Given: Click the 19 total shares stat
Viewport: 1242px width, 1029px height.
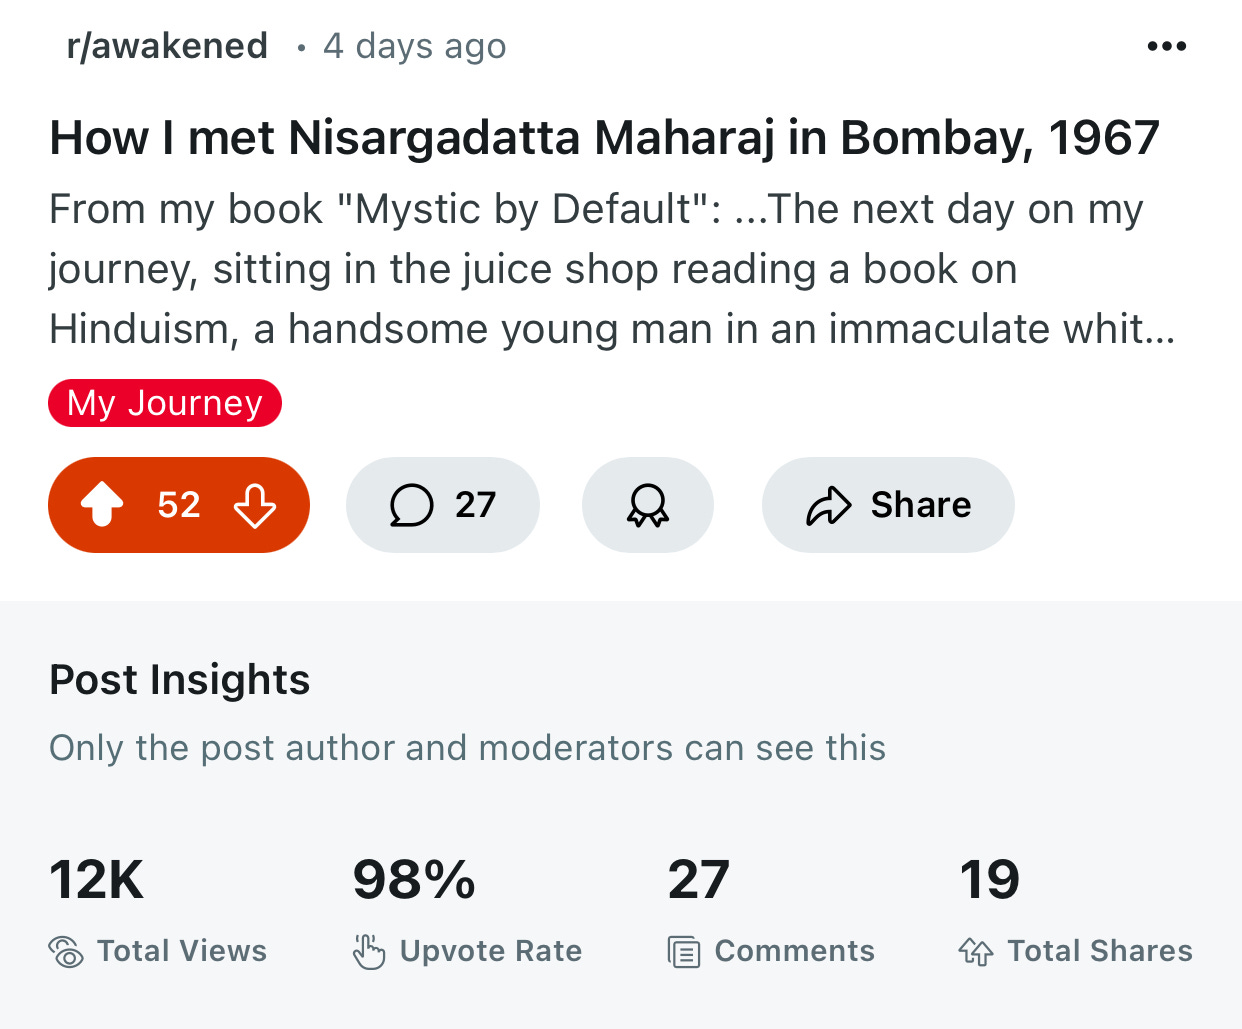Looking at the screenshot, I should [989, 880].
